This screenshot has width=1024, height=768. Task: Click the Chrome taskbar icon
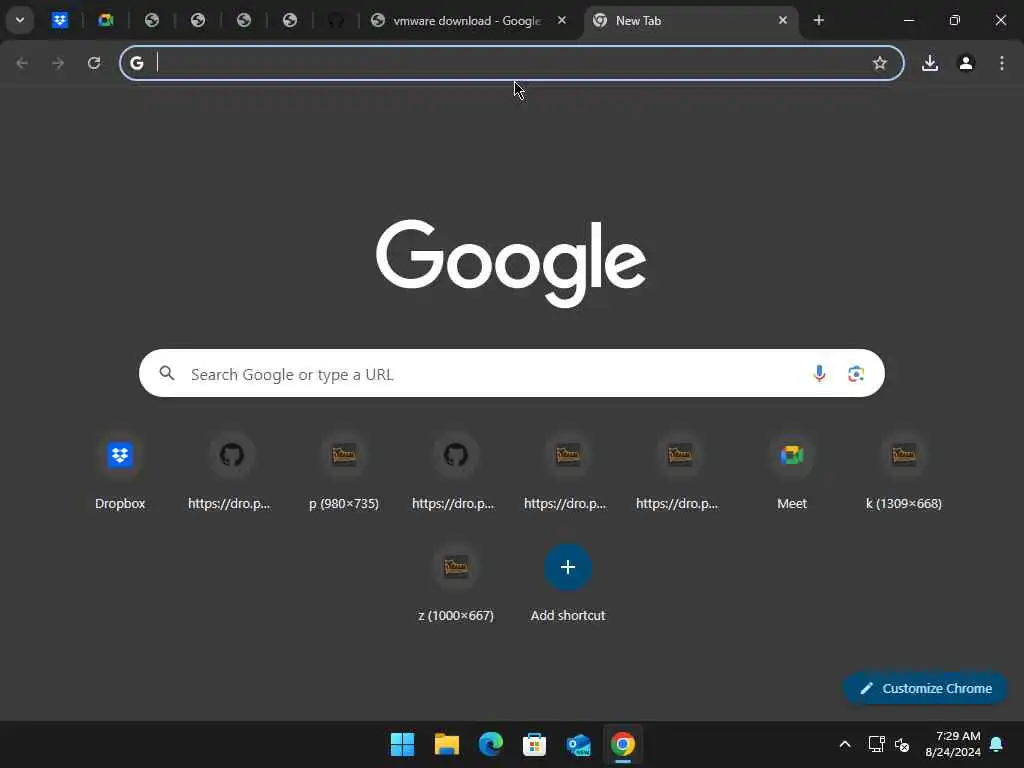tap(622, 744)
